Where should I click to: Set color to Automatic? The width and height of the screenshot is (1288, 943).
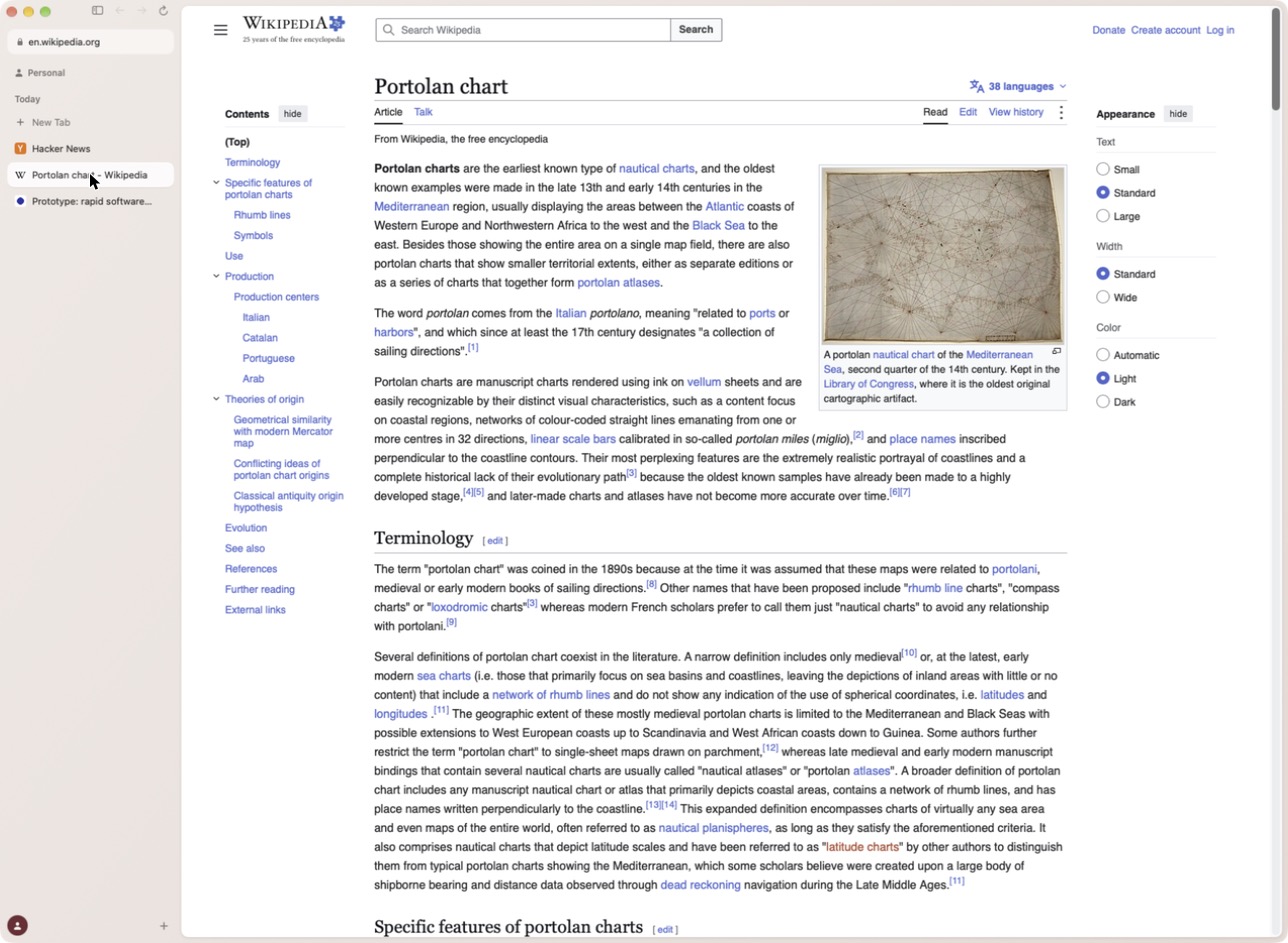tap(1103, 355)
